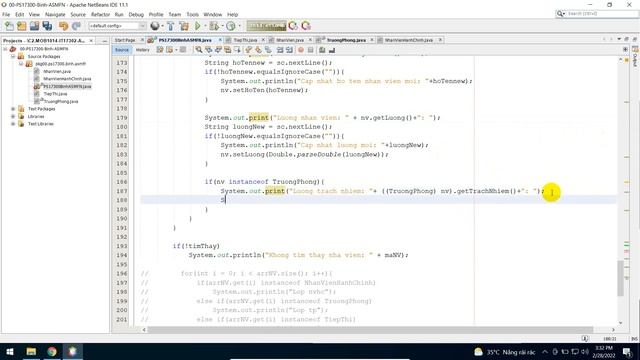
Task: Toggle Rectangular Selection in editor toolbar
Action: (237, 50)
